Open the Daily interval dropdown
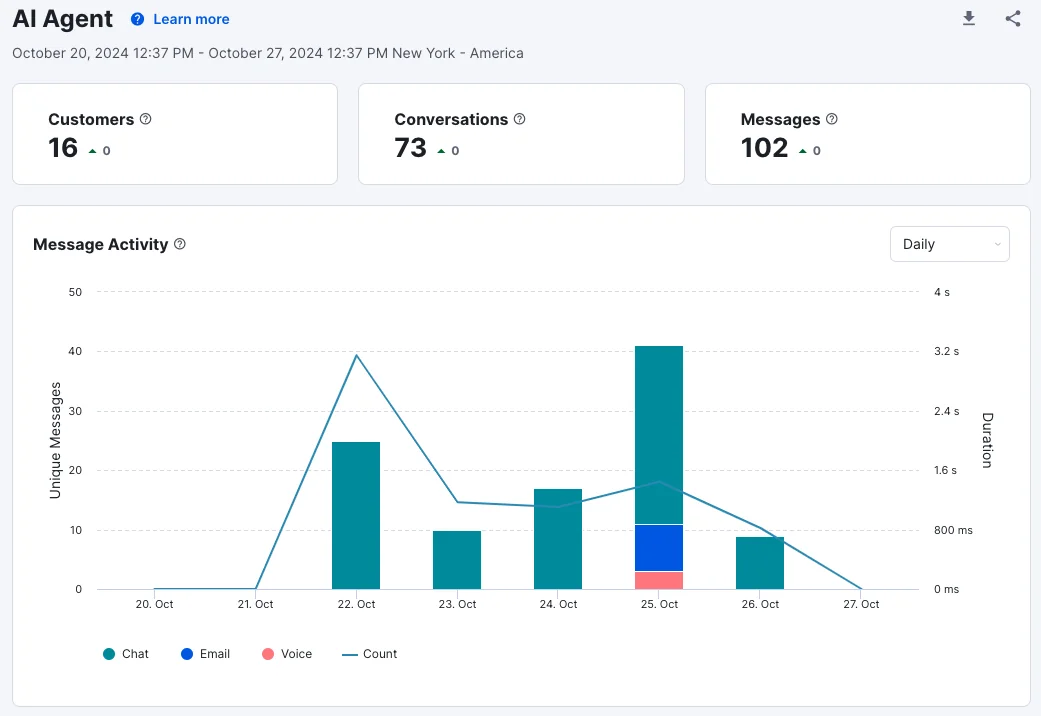The width and height of the screenshot is (1041, 716). click(949, 244)
